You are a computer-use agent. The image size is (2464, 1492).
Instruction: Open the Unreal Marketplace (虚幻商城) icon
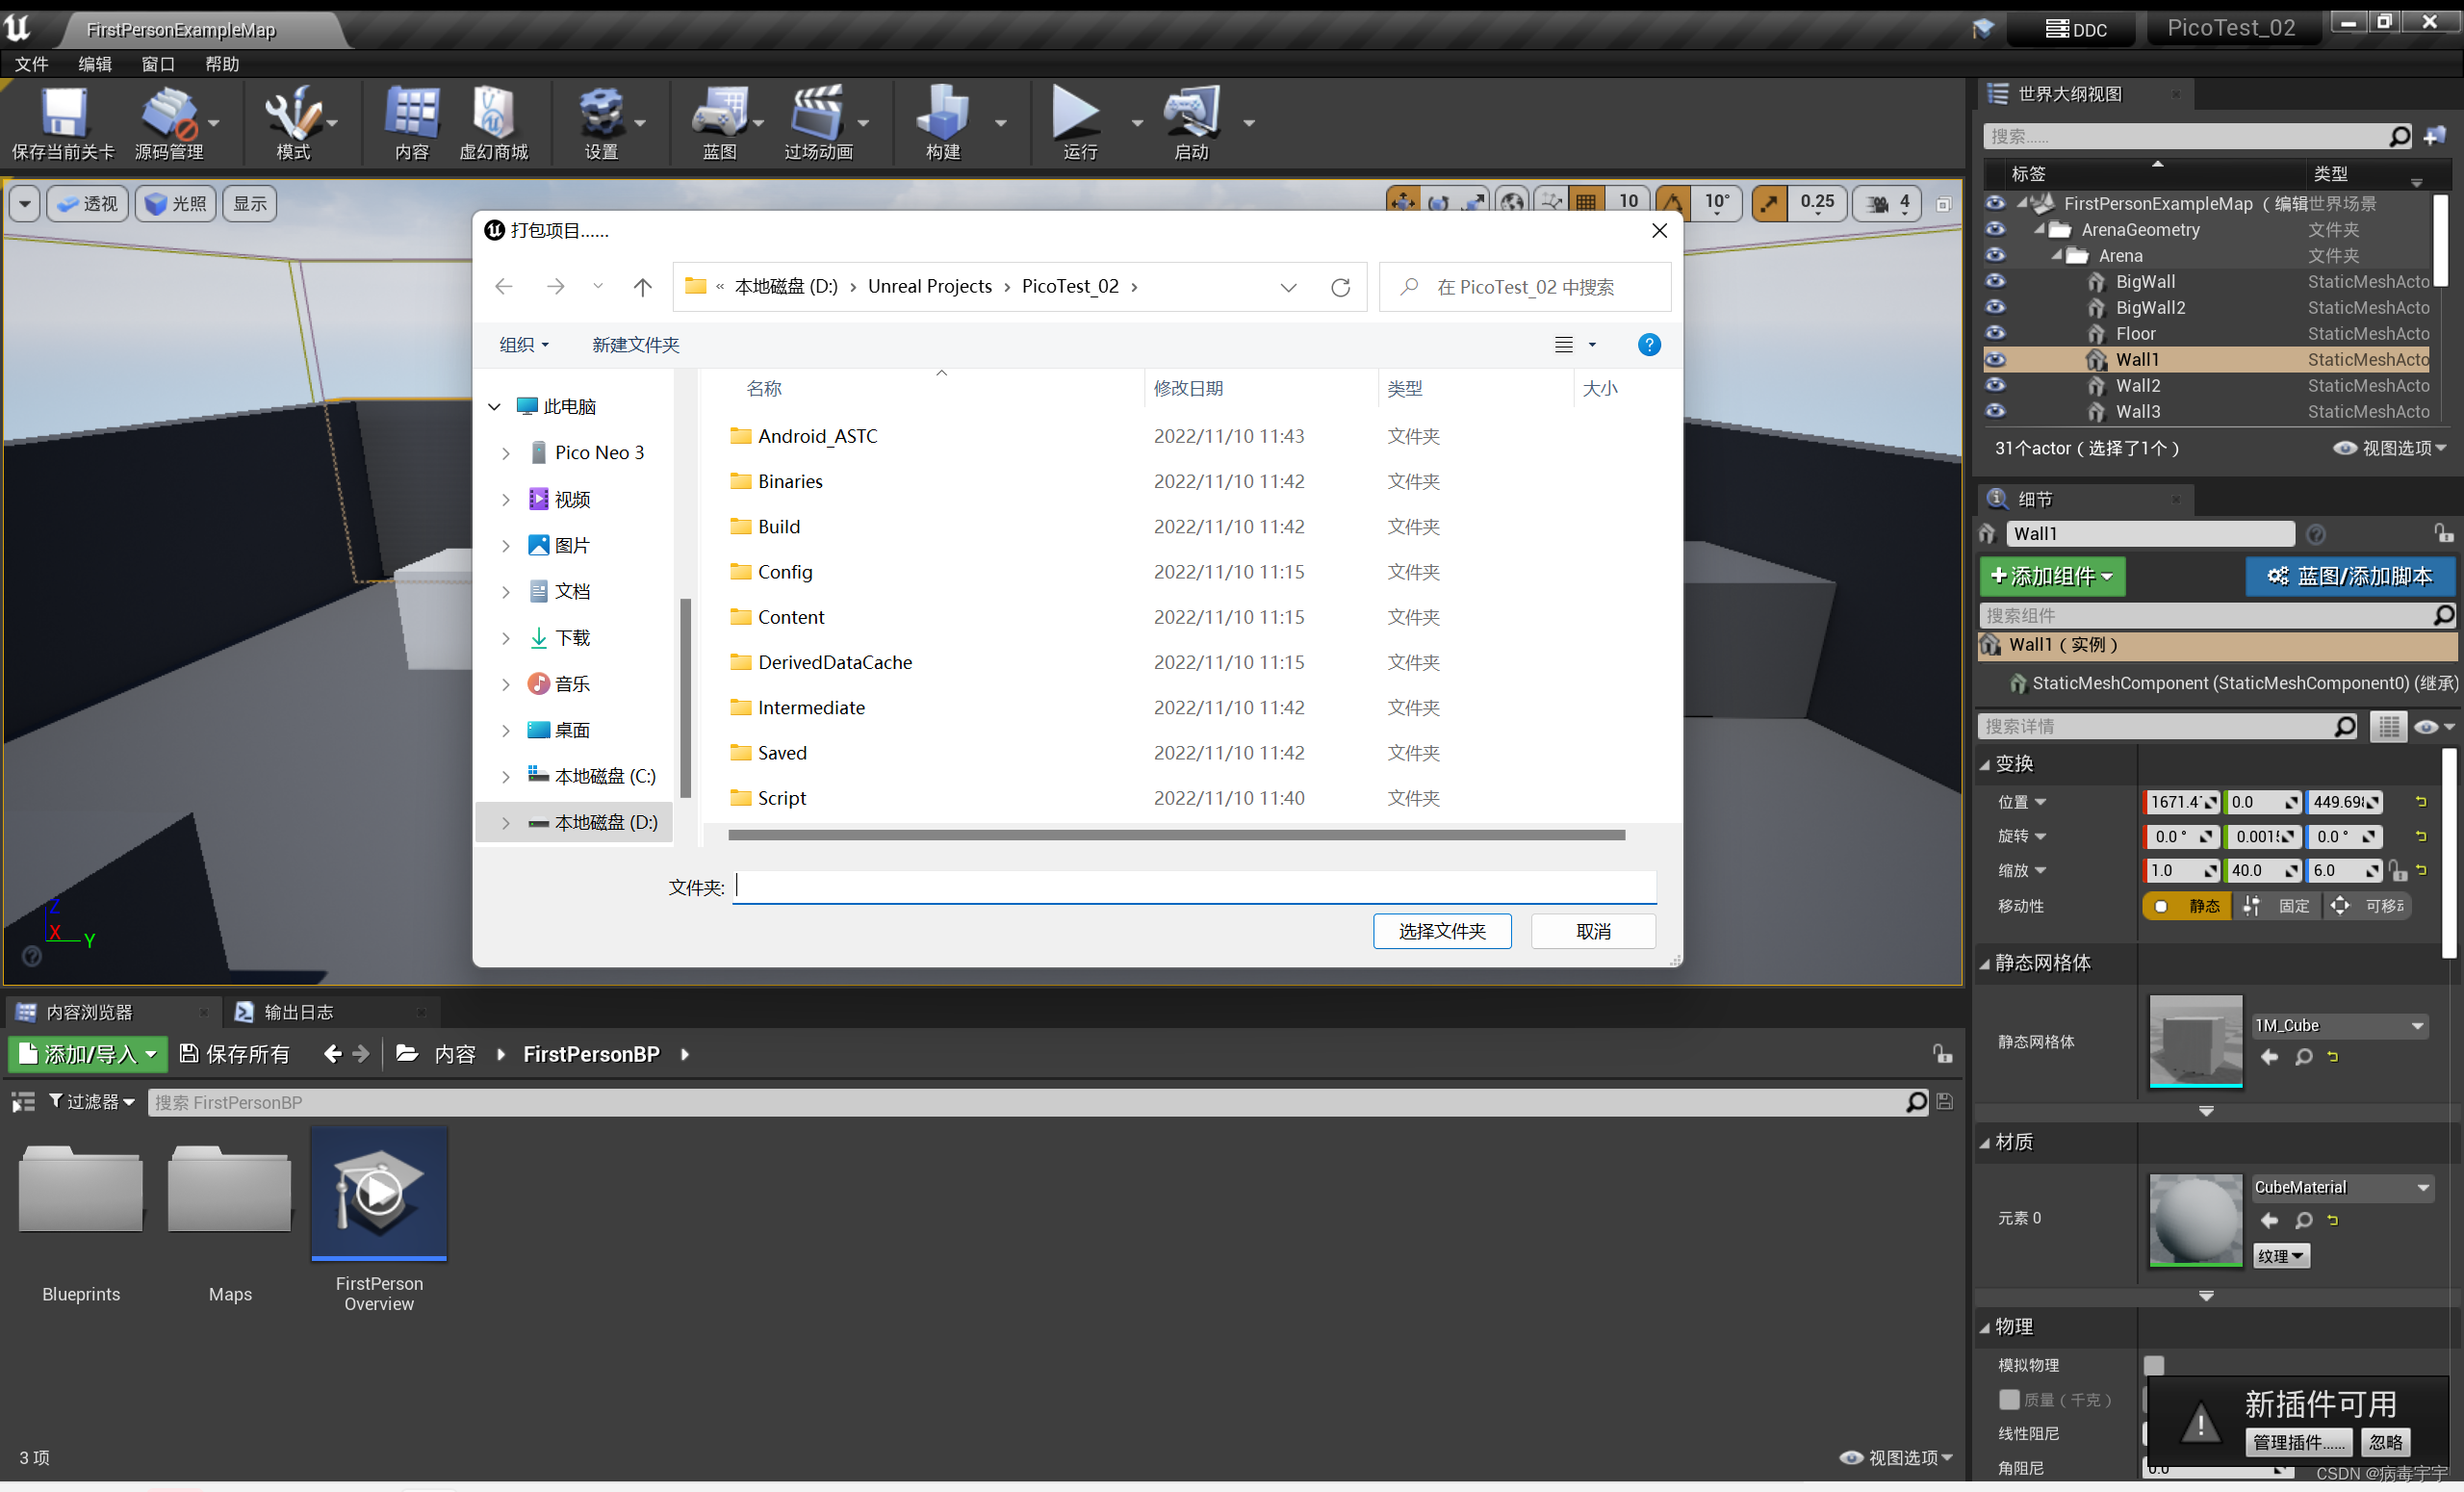(x=493, y=115)
